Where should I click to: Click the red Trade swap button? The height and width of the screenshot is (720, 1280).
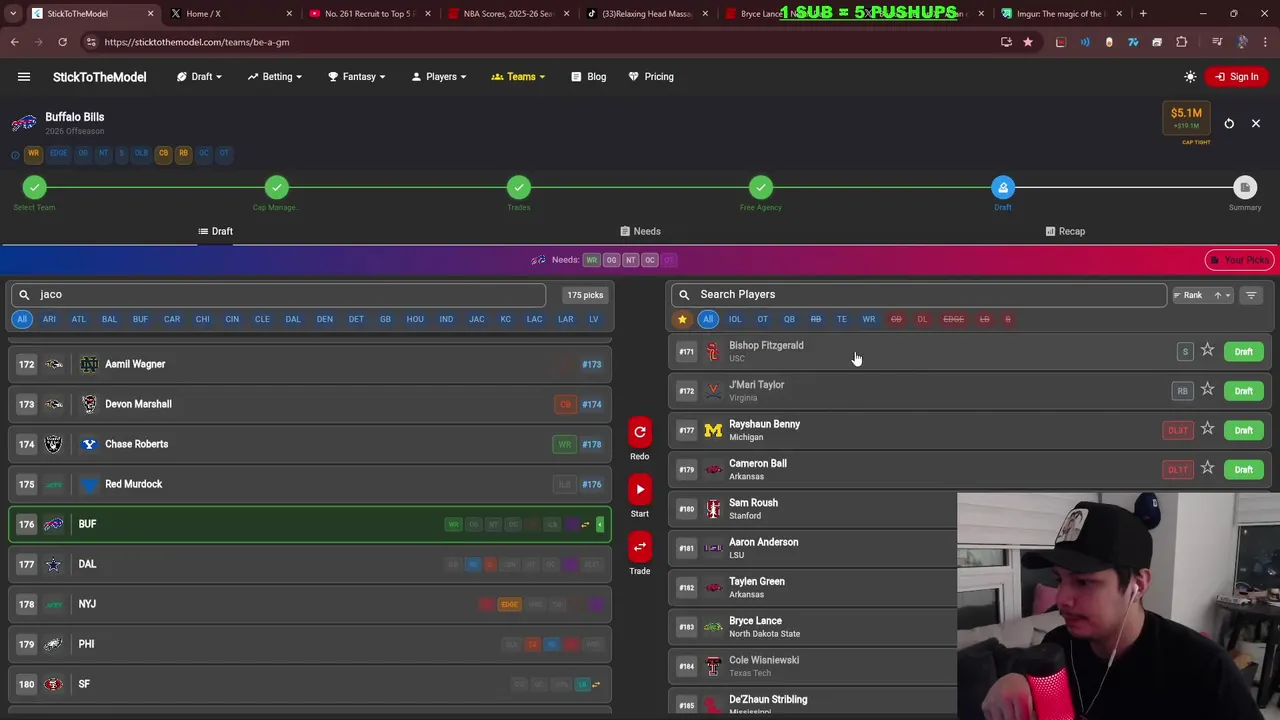pyautogui.click(x=640, y=547)
